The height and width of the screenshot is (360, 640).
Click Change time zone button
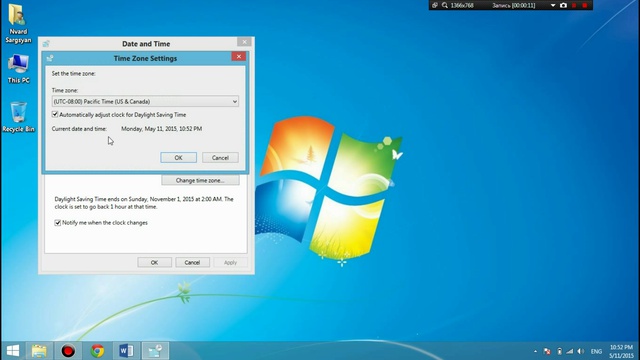(x=200, y=180)
